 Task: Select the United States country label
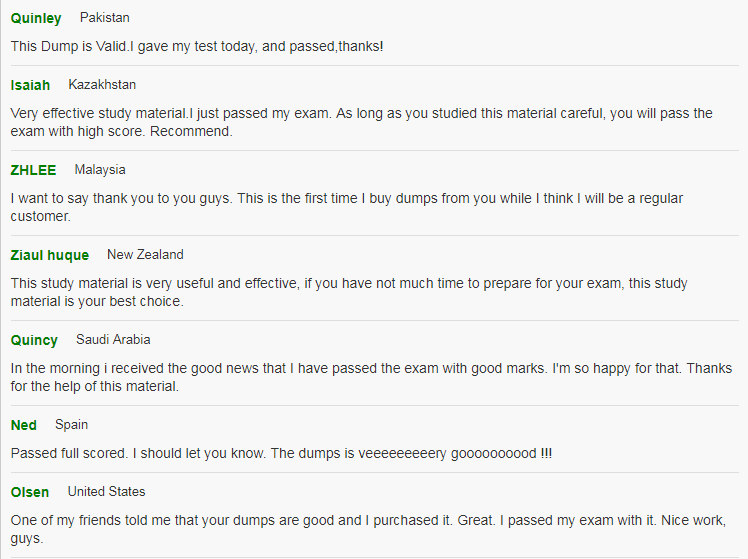click(x=106, y=491)
